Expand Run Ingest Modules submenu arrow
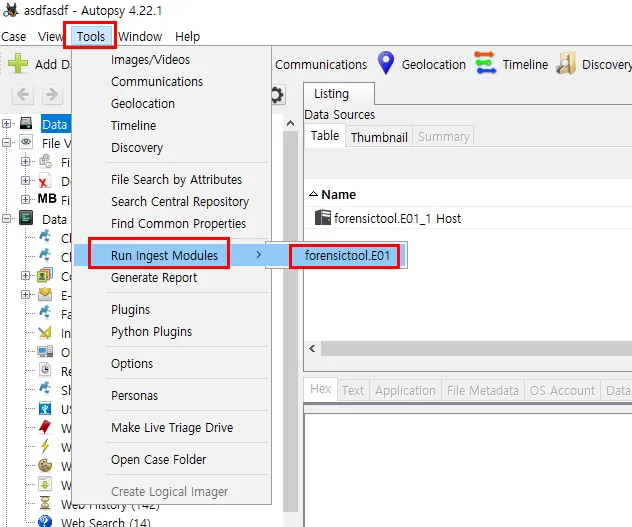This screenshot has height=527, width=632. (258, 255)
